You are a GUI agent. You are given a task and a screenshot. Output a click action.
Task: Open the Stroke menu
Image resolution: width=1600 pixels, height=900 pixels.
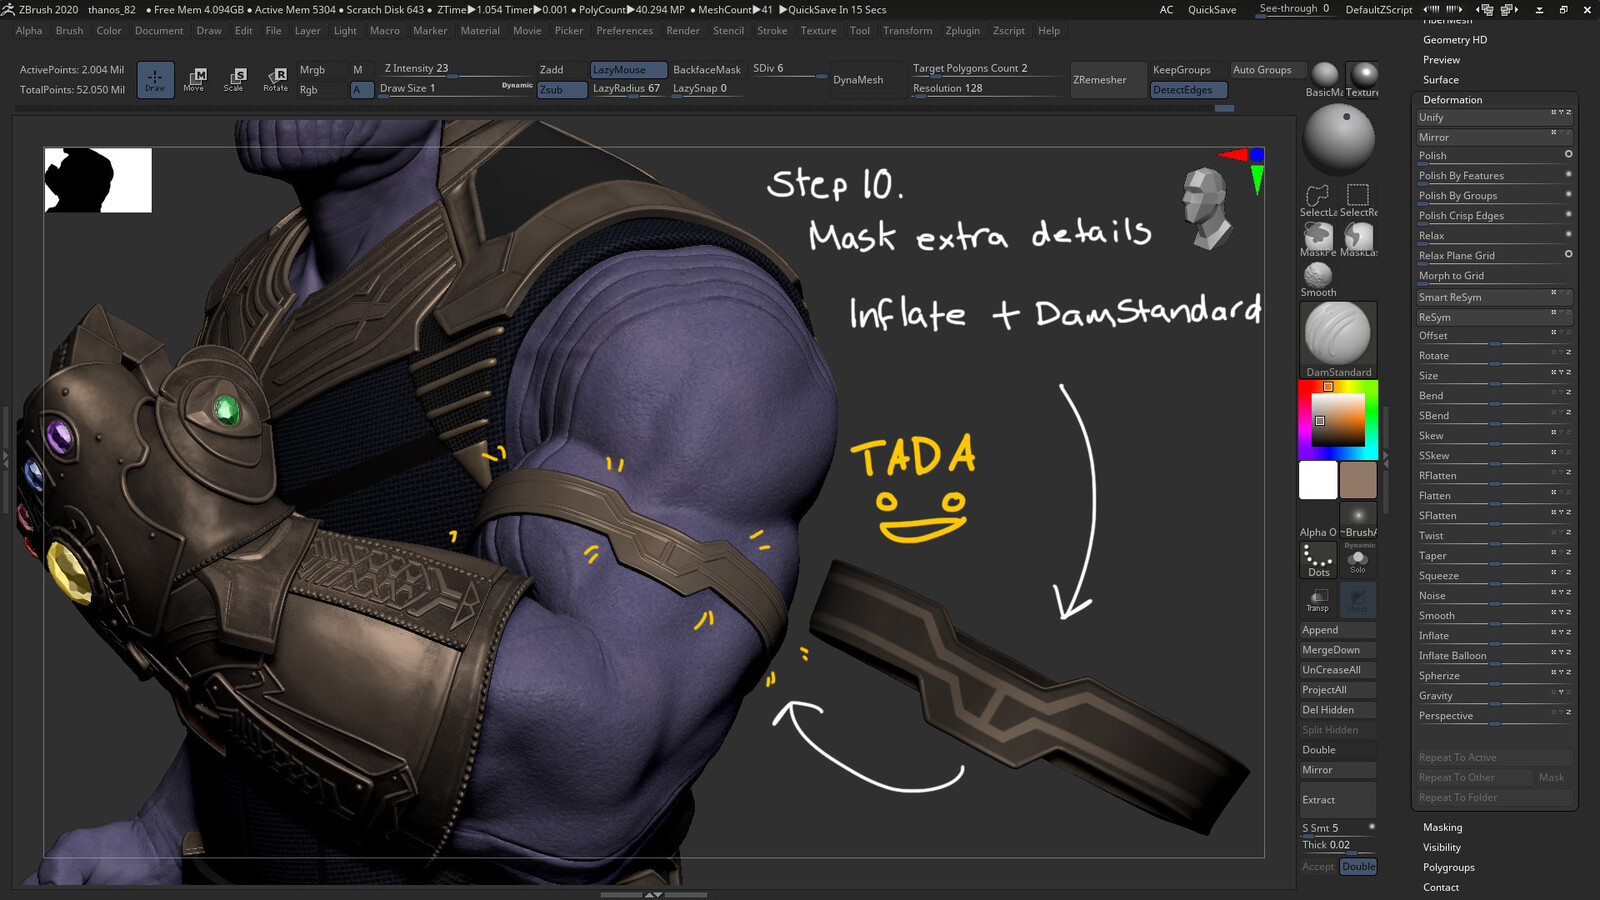tap(772, 31)
